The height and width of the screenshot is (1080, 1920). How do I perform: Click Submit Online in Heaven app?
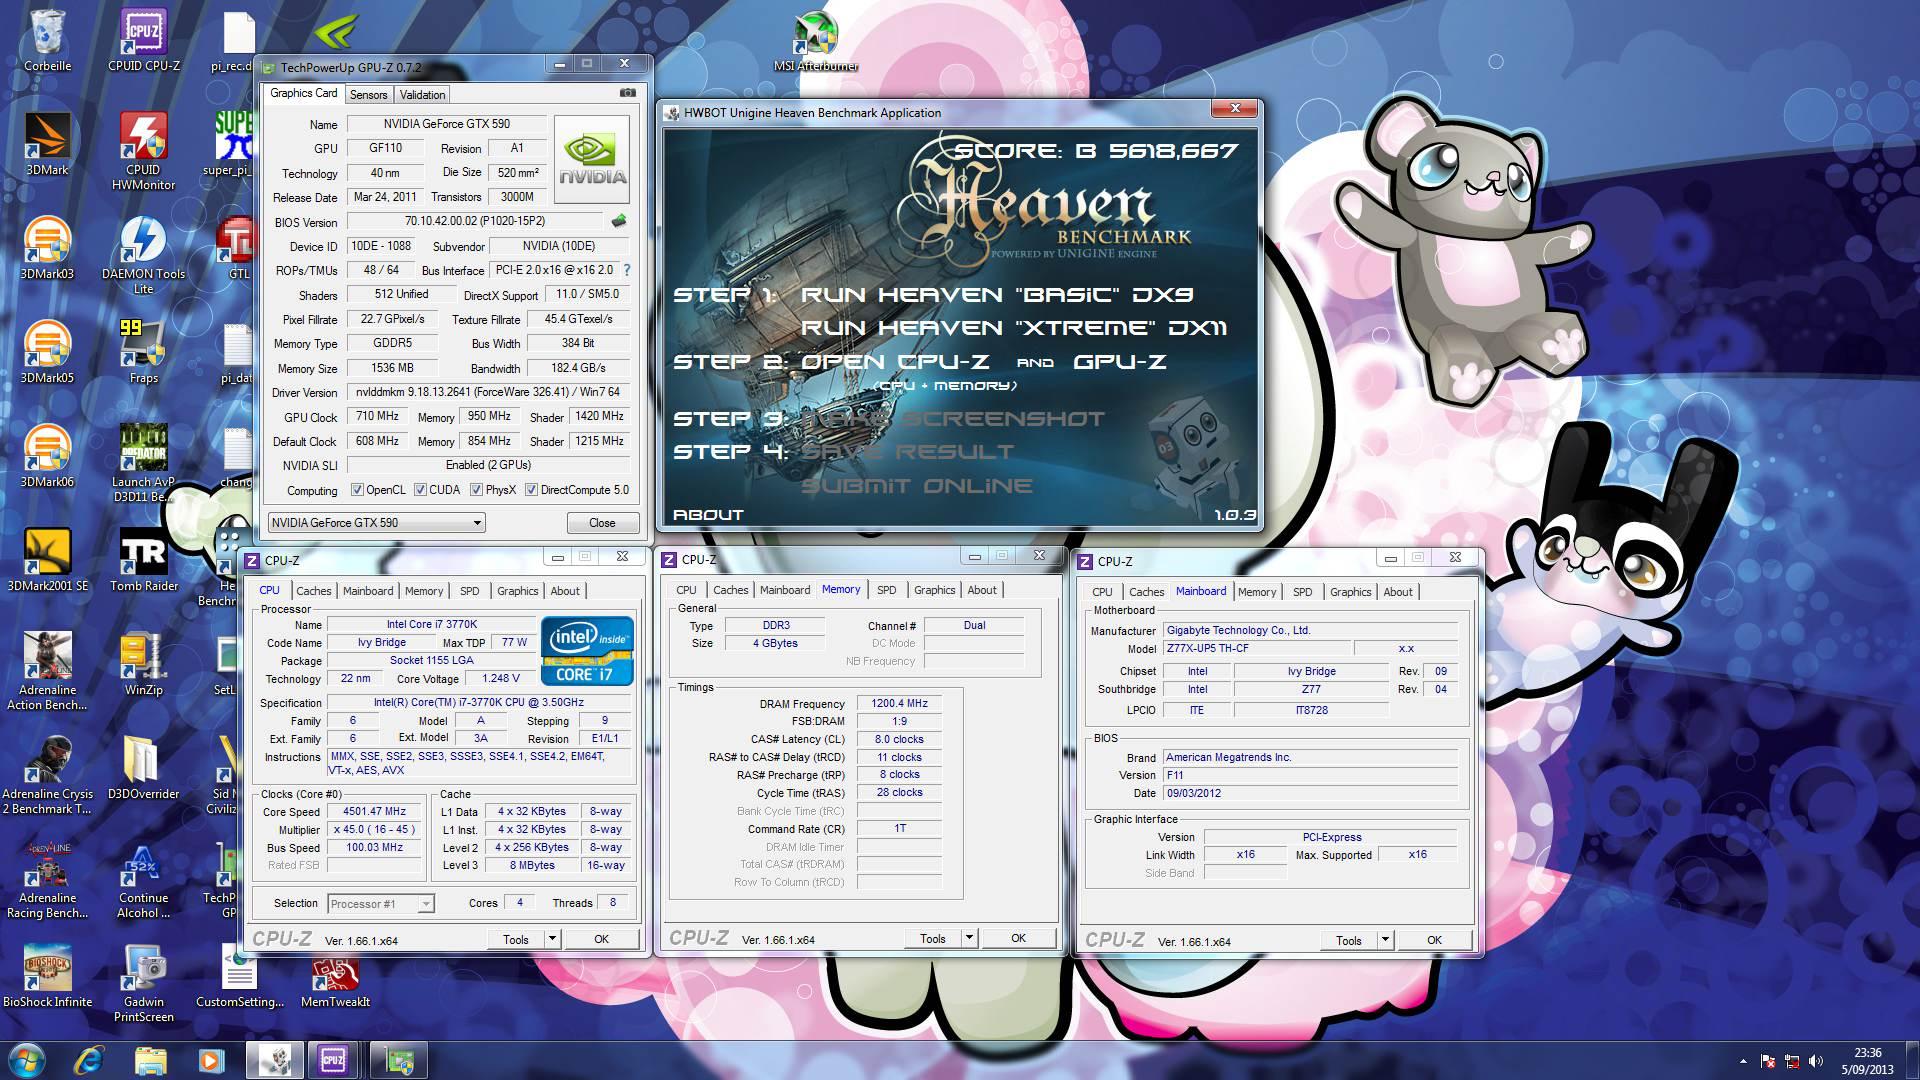coord(916,486)
